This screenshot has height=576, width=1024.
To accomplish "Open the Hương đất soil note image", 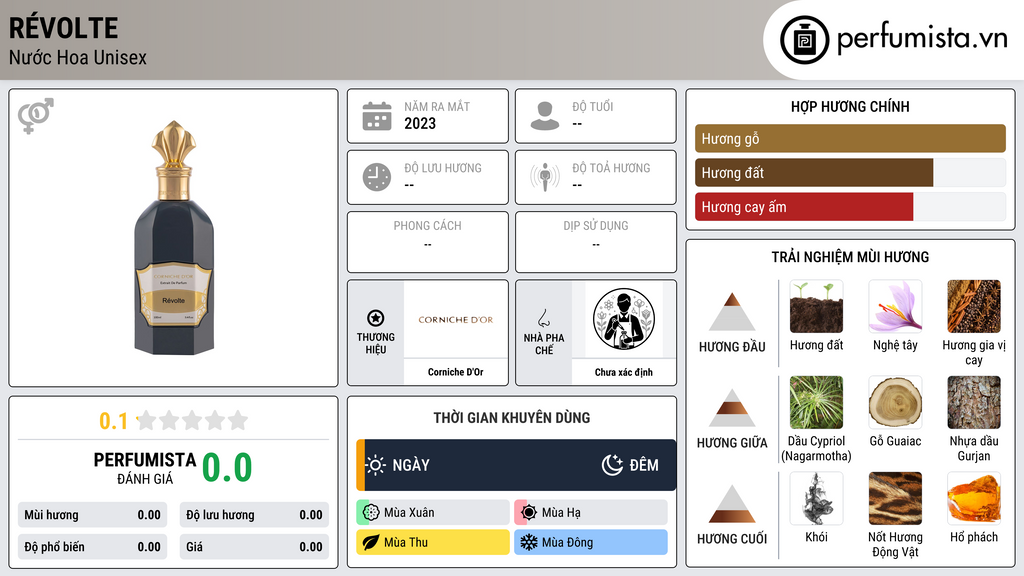I will coord(816,306).
